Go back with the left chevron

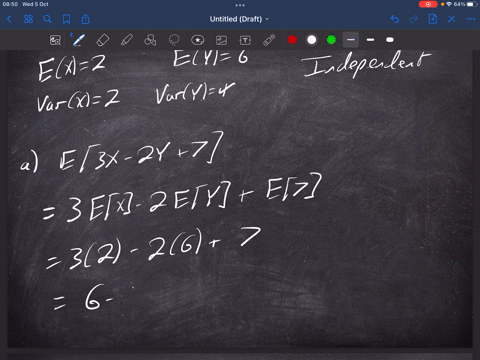click(x=9, y=19)
